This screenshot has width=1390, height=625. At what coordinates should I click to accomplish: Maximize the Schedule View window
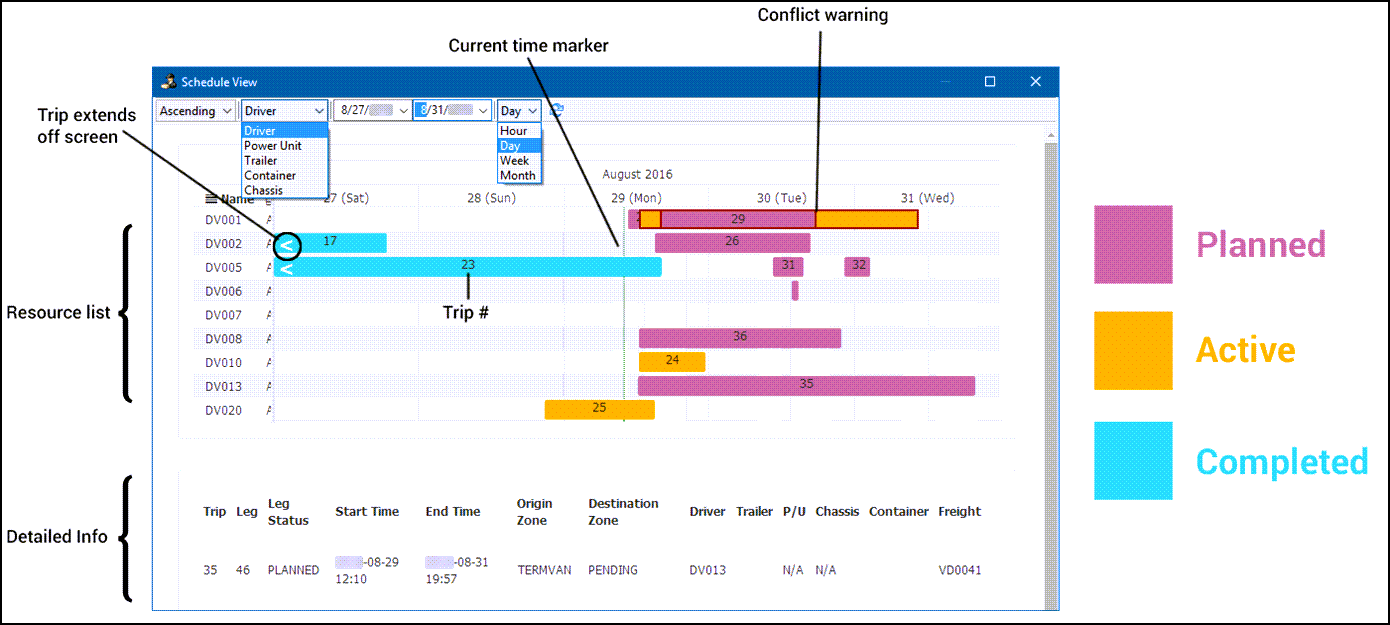[990, 82]
